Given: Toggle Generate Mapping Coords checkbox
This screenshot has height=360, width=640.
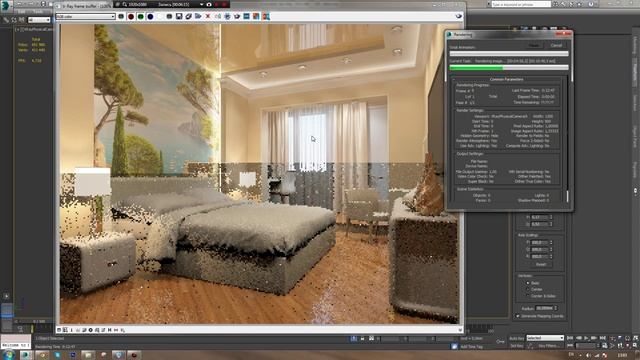Looking at the screenshot, I should (x=518, y=316).
